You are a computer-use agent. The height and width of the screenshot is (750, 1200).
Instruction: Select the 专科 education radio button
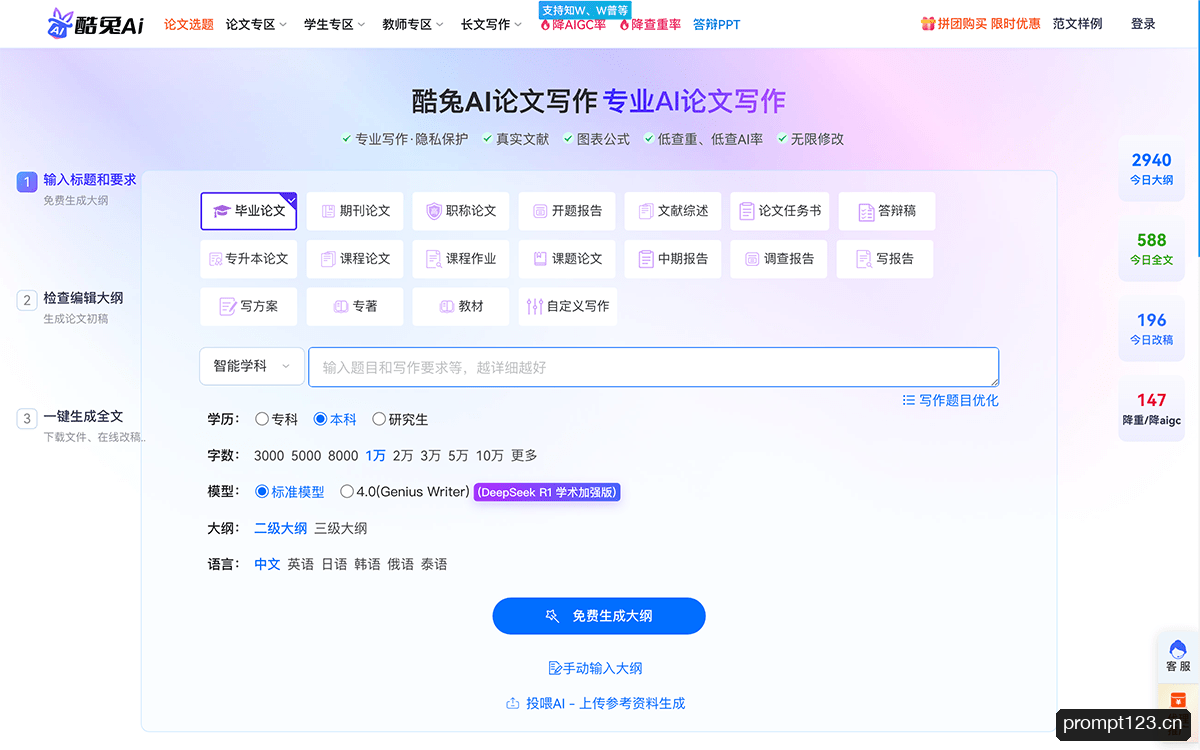[277, 419]
